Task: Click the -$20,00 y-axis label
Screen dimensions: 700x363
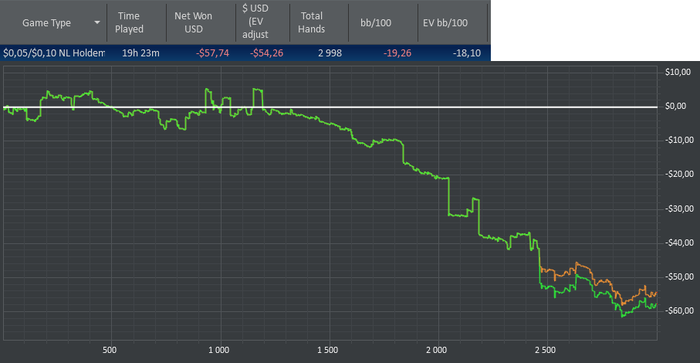Action: [x=679, y=174]
